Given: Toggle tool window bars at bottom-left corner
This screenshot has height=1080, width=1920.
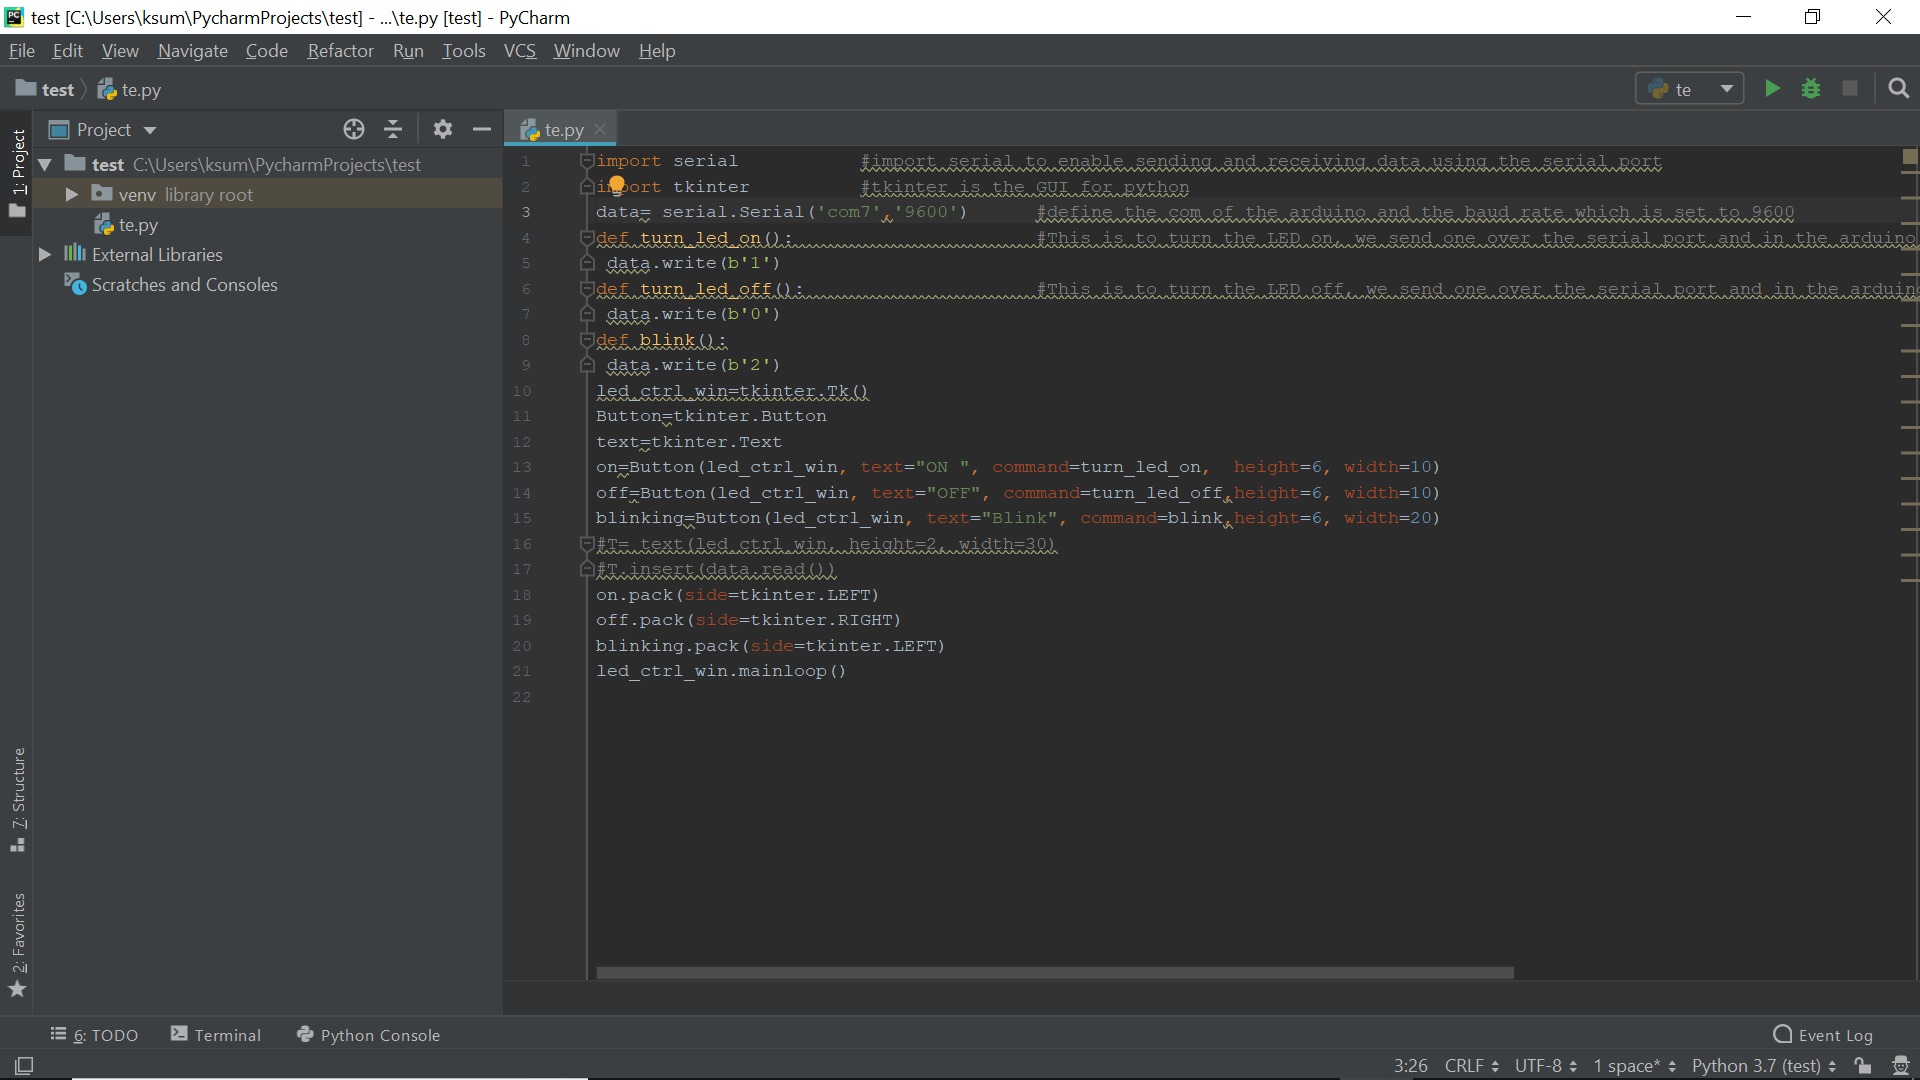Looking at the screenshot, I should click(24, 1066).
